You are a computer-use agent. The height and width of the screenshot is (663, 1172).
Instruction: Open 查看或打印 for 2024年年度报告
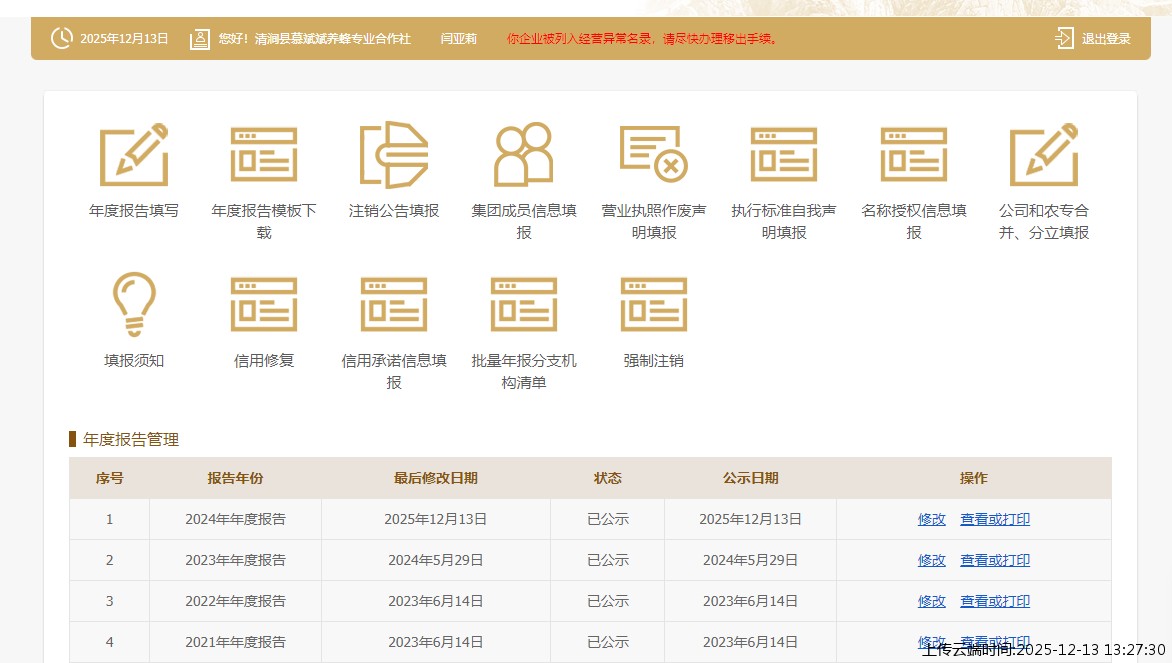point(995,519)
